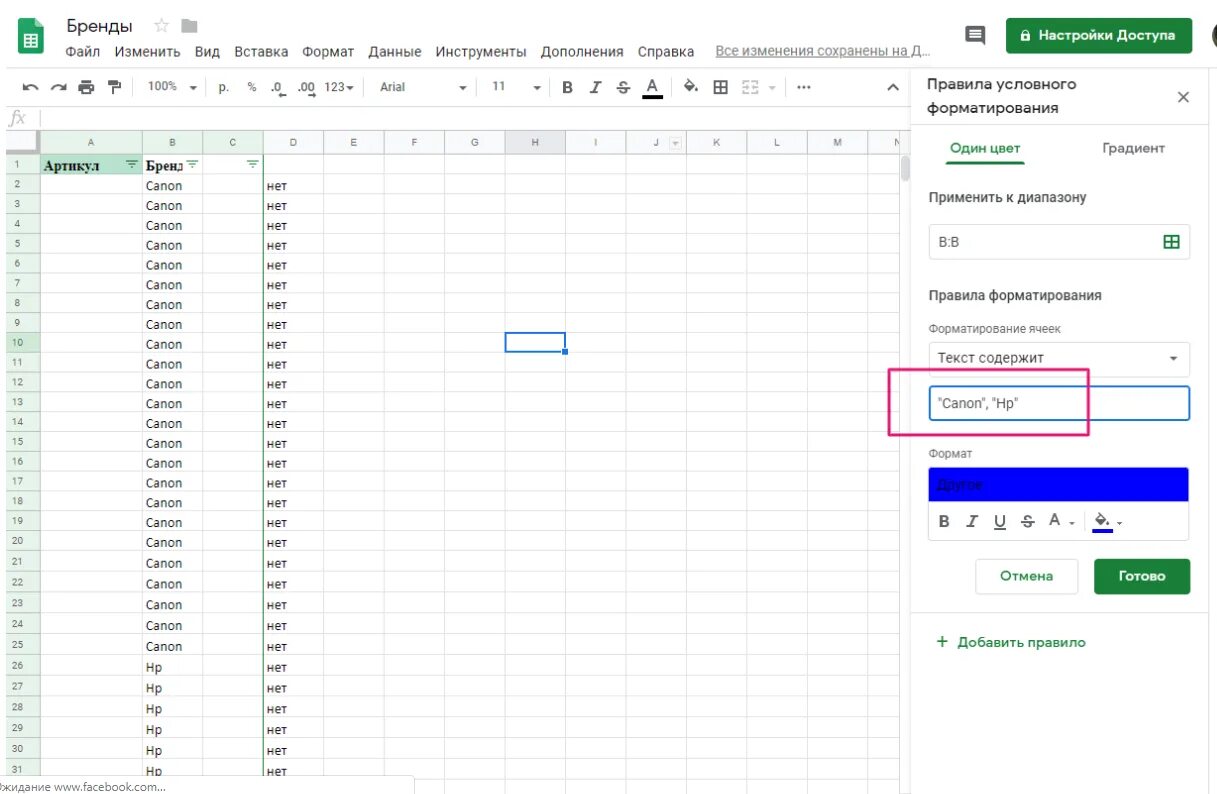Open column J dropdown arrow
1217x794 pixels.
675,144
